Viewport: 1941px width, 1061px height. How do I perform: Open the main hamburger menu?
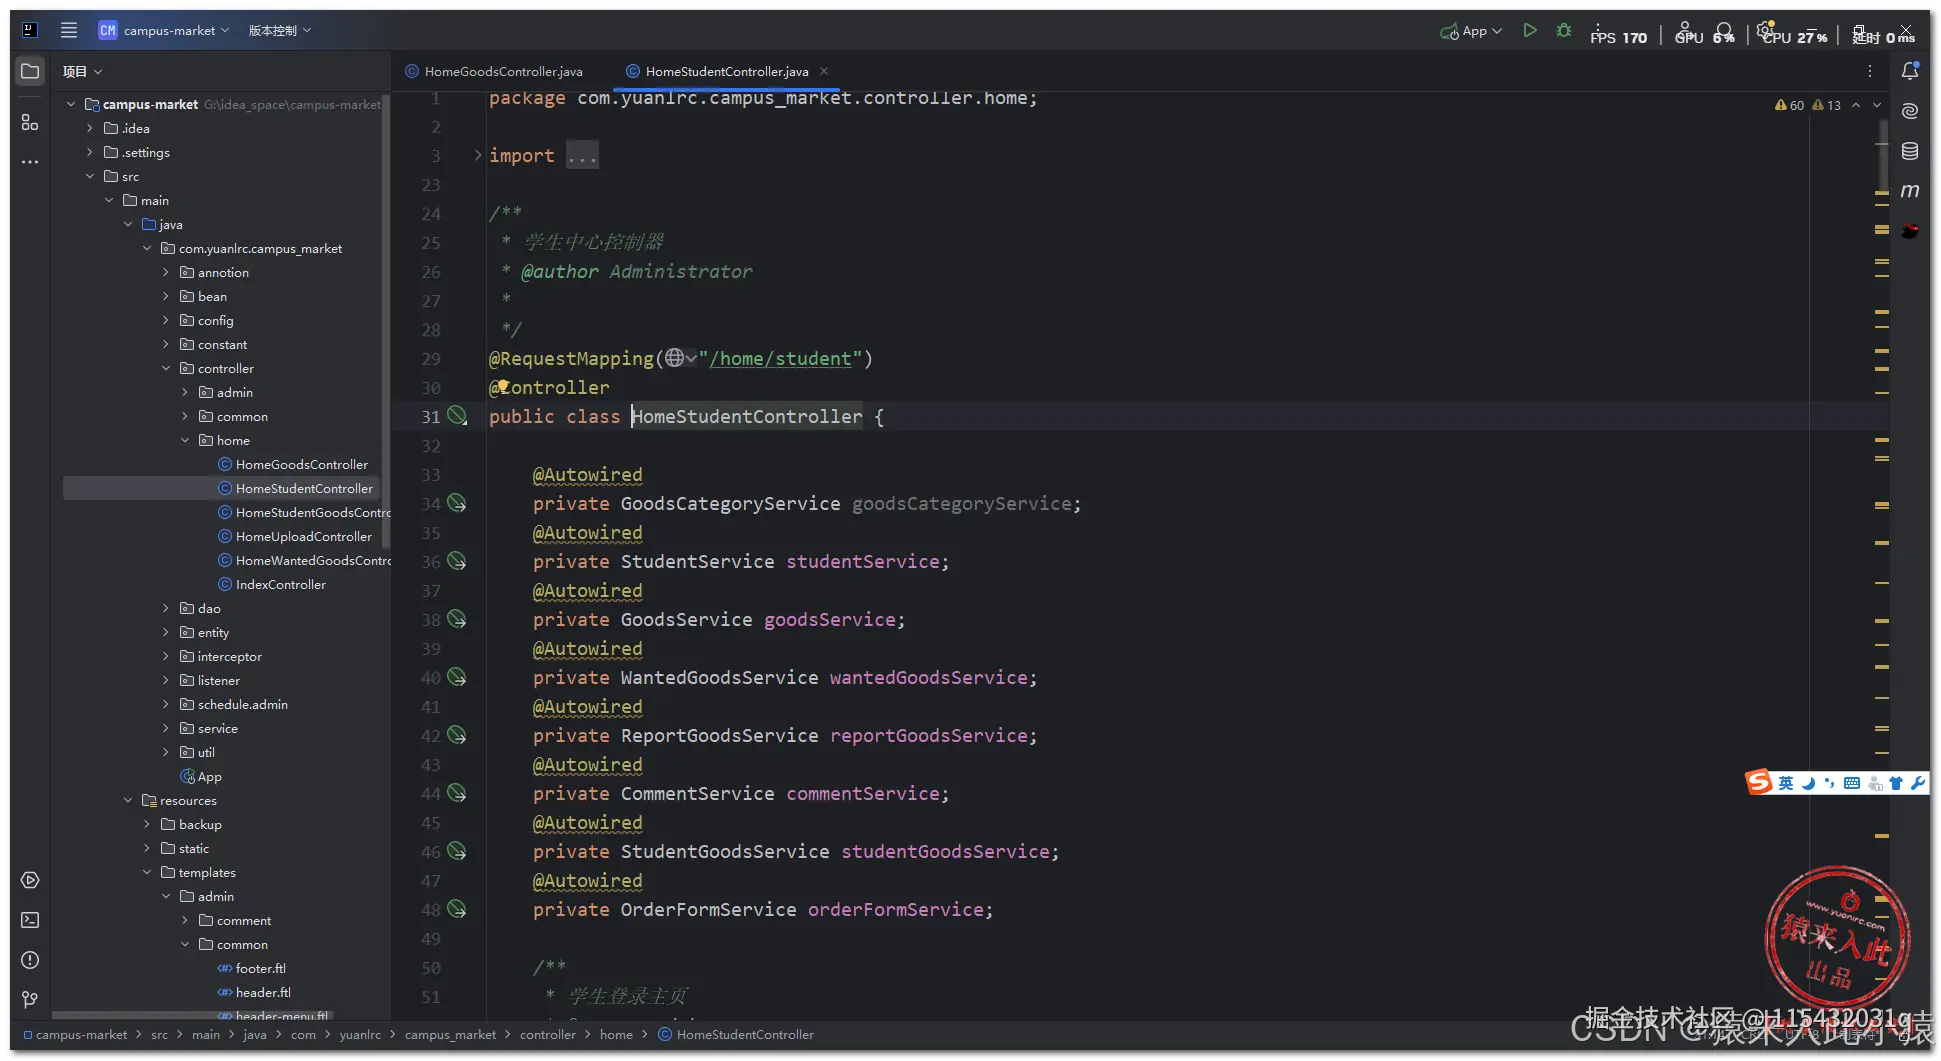[69, 30]
